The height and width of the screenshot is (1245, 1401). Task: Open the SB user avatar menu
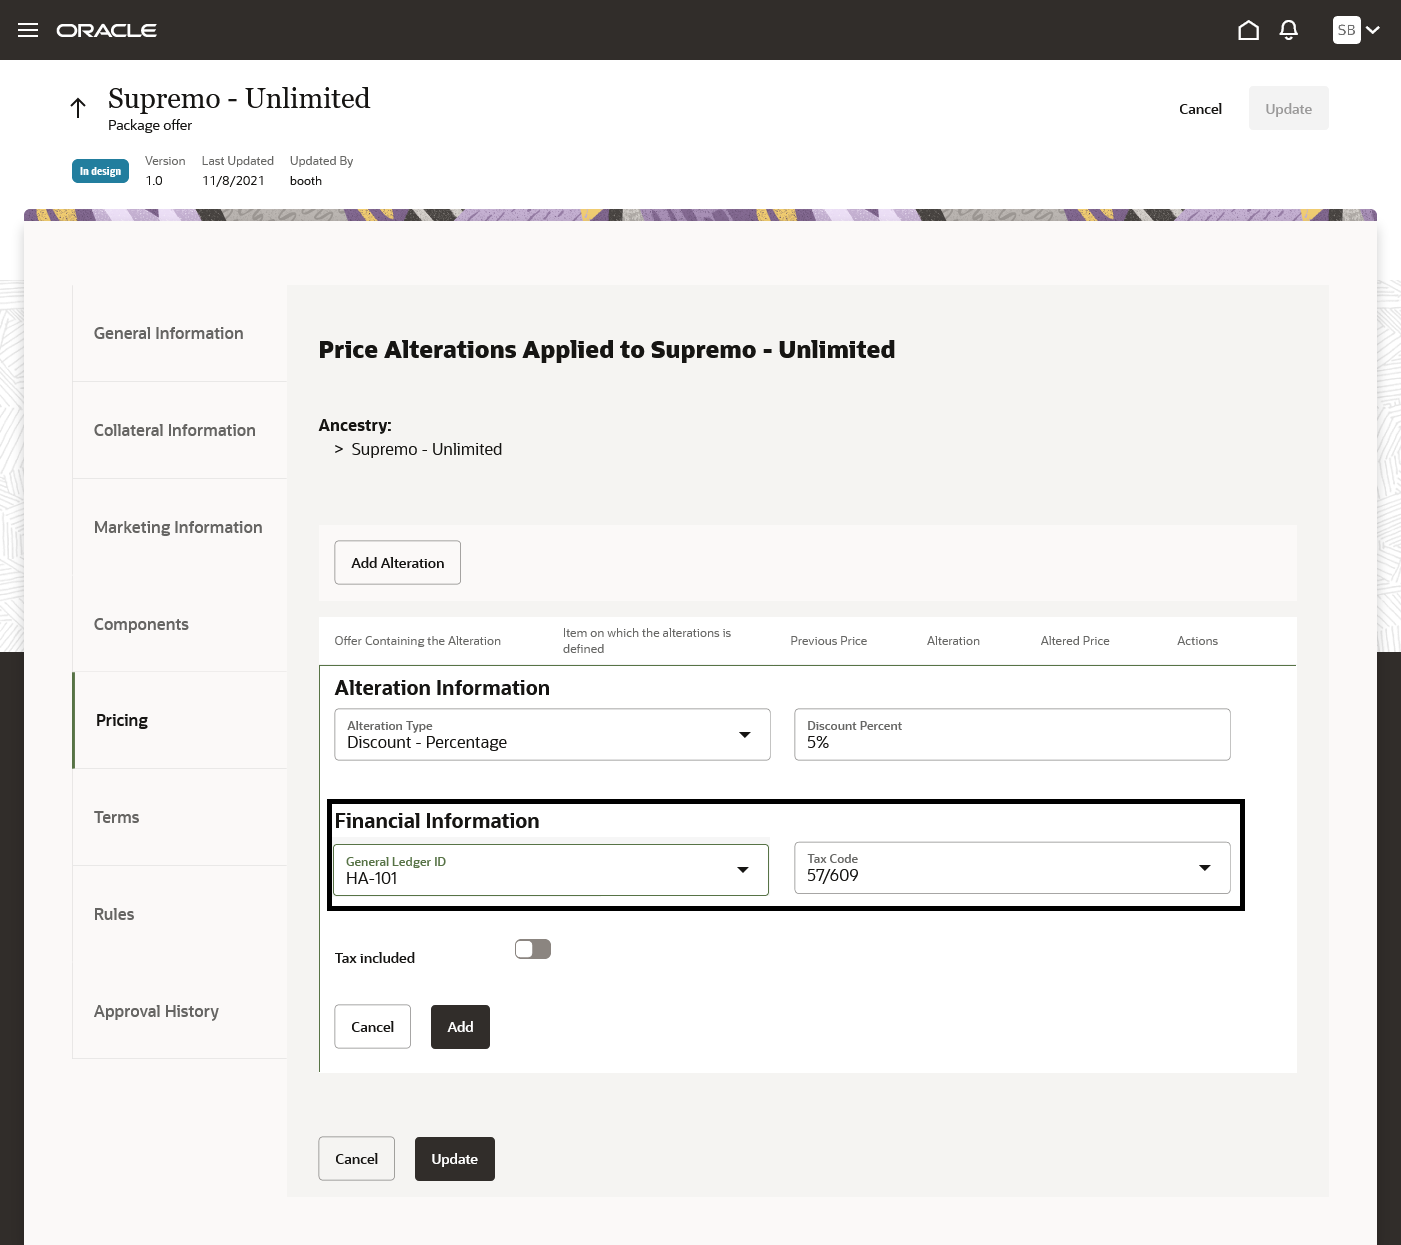pyautogui.click(x=1346, y=30)
